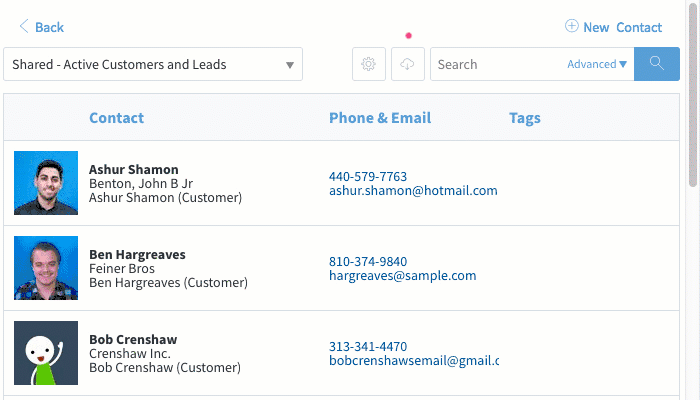This screenshot has width=700, height=400.
Task: Focus the Search text field
Action: (x=498, y=64)
